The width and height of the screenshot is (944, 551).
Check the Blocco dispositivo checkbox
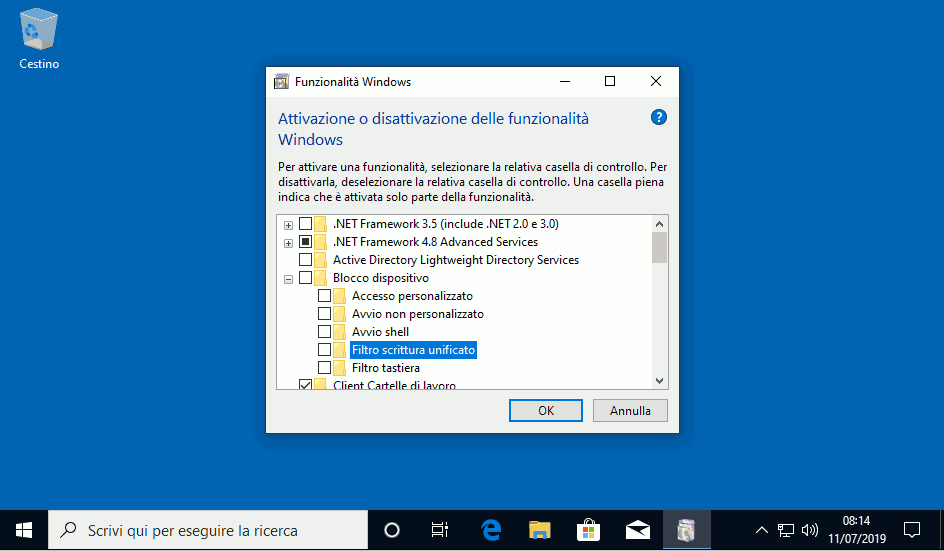pos(306,278)
